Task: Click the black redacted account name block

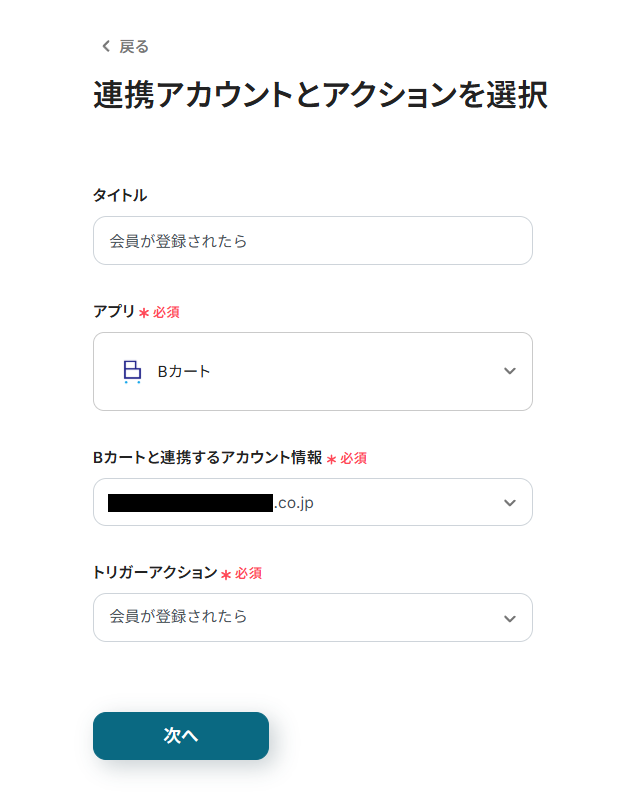Action: point(190,502)
